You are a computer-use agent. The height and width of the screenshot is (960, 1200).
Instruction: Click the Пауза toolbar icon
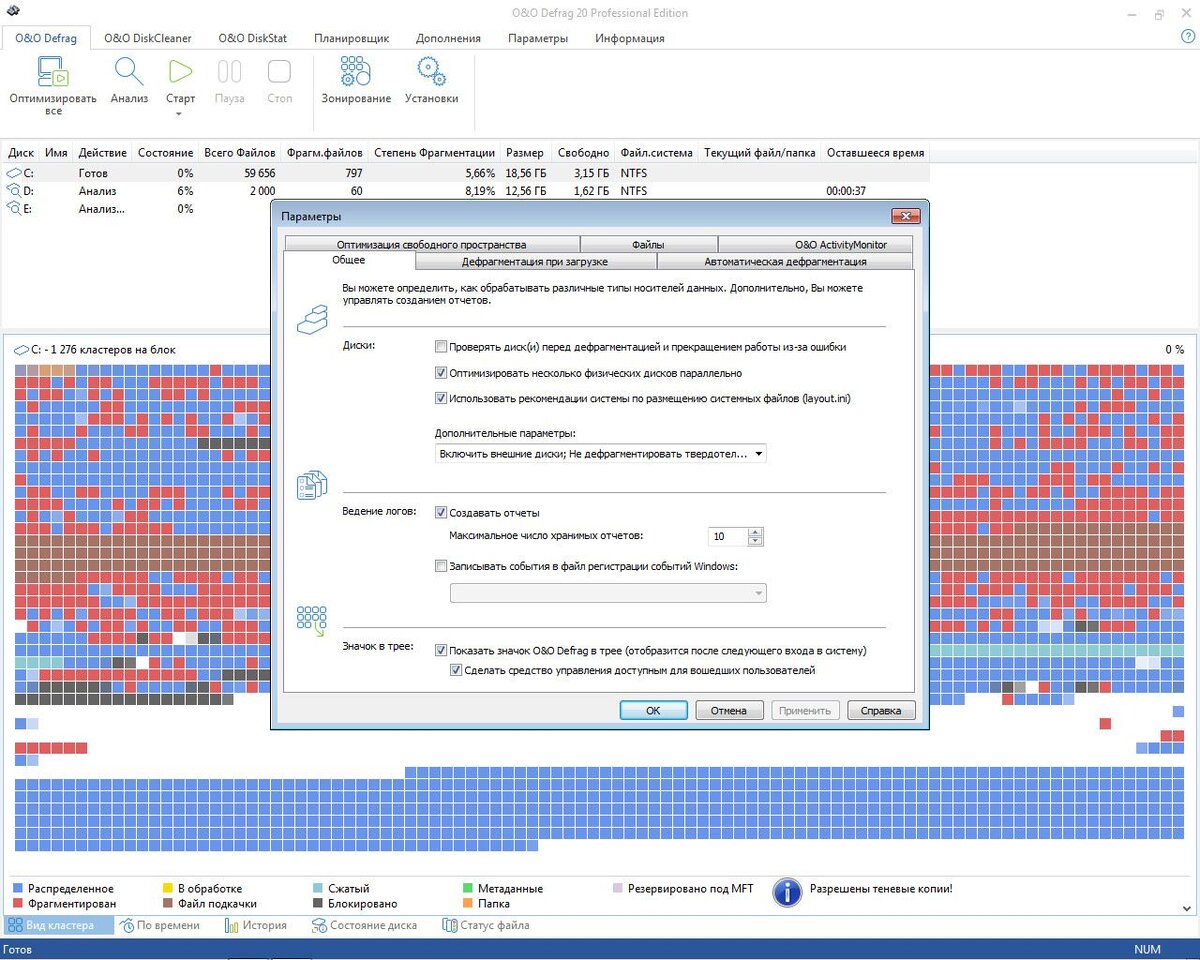(229, 72)
